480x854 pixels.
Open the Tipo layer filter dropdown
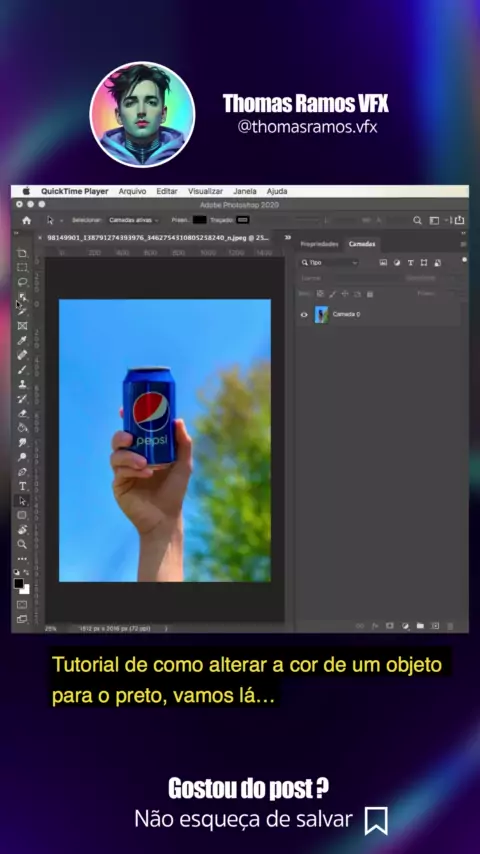[329, 263]
